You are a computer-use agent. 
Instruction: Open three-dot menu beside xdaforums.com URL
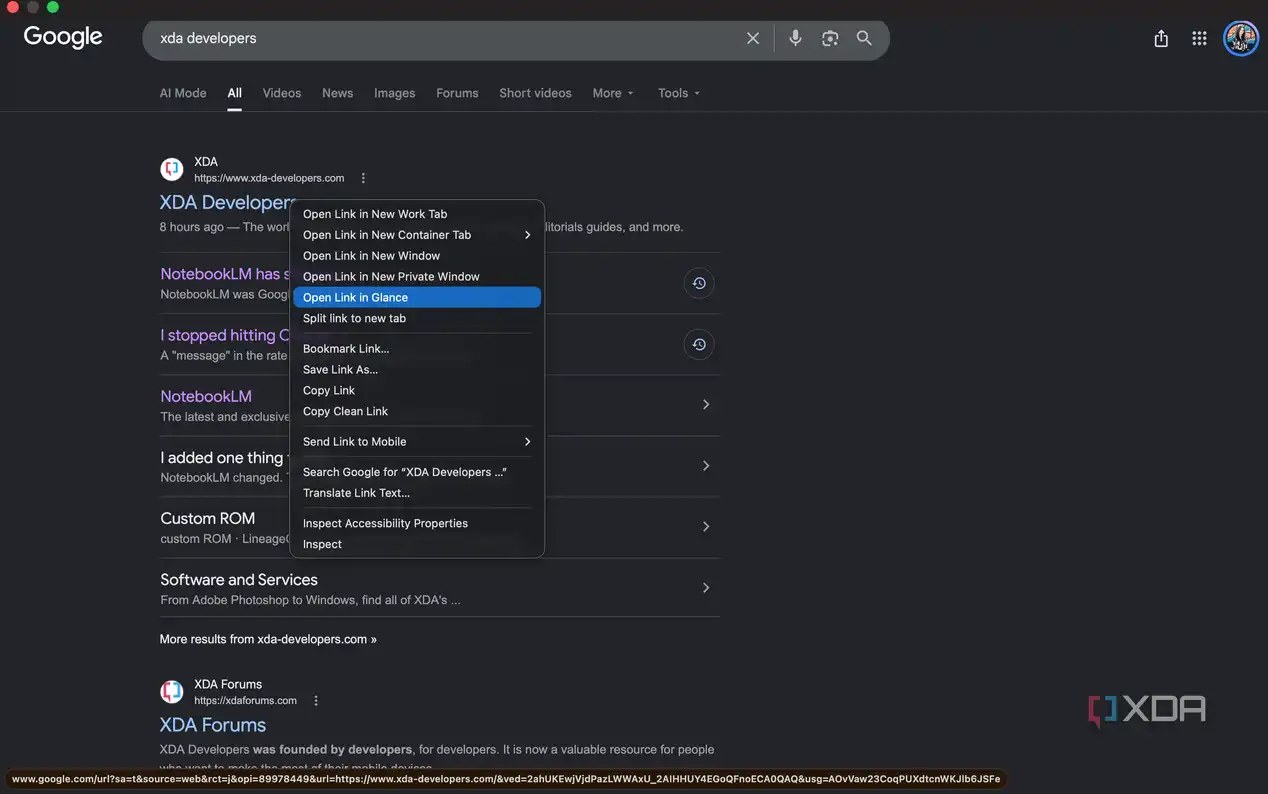coord(316,701)
